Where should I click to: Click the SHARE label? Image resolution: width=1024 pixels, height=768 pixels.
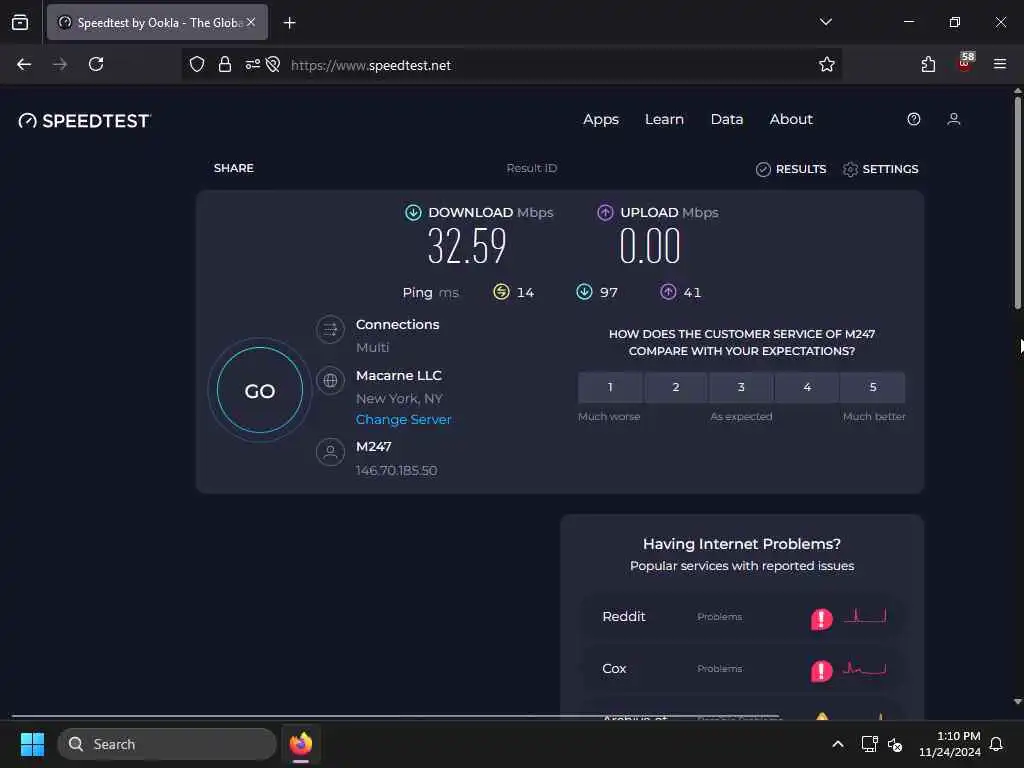(234, 168)
